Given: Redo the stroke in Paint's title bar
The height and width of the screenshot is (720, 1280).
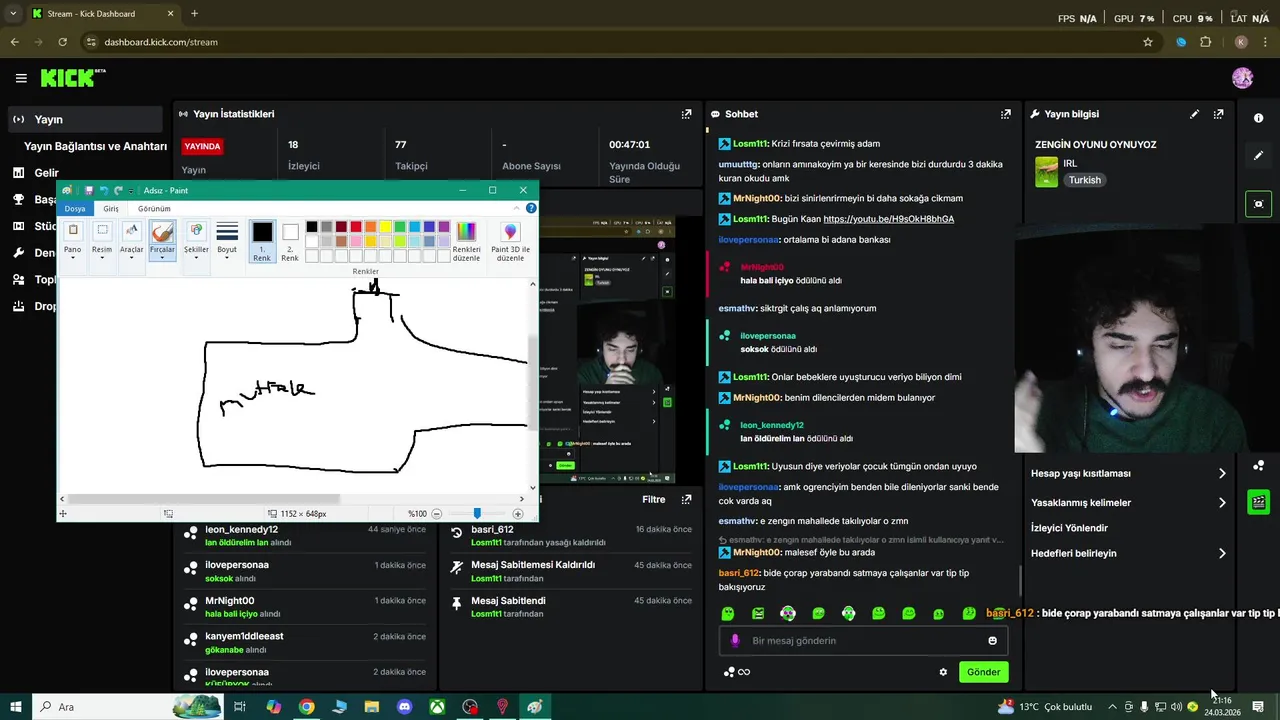Looking at the screenshot, I should click(x=118, y=190).
